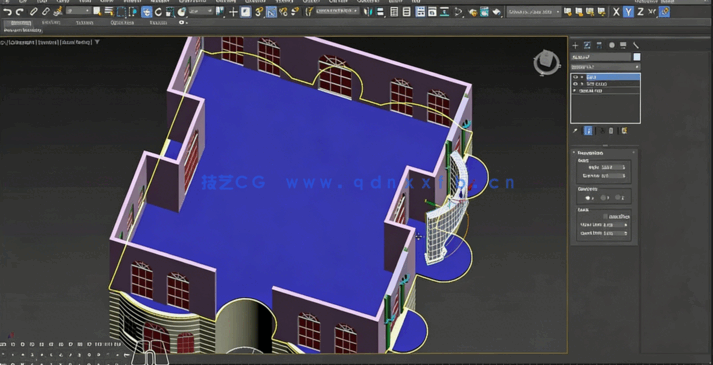Toggle the Angle Snap button

tap(271, 12)
